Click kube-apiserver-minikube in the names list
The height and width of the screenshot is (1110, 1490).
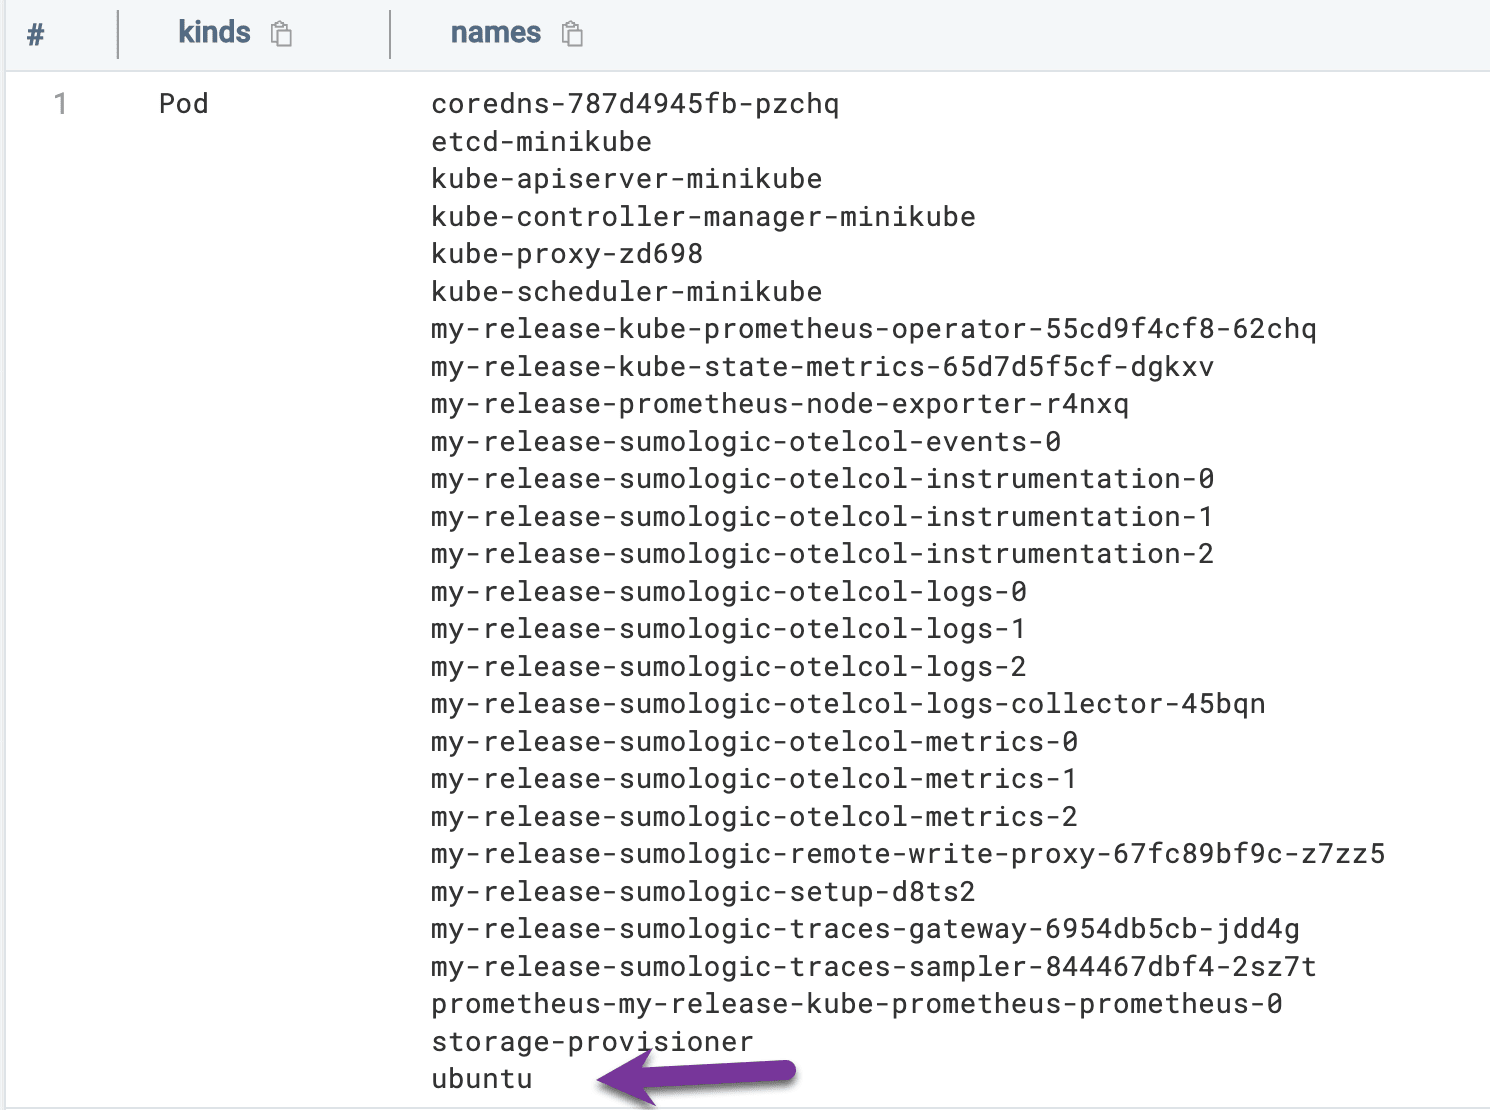(626, 179)
